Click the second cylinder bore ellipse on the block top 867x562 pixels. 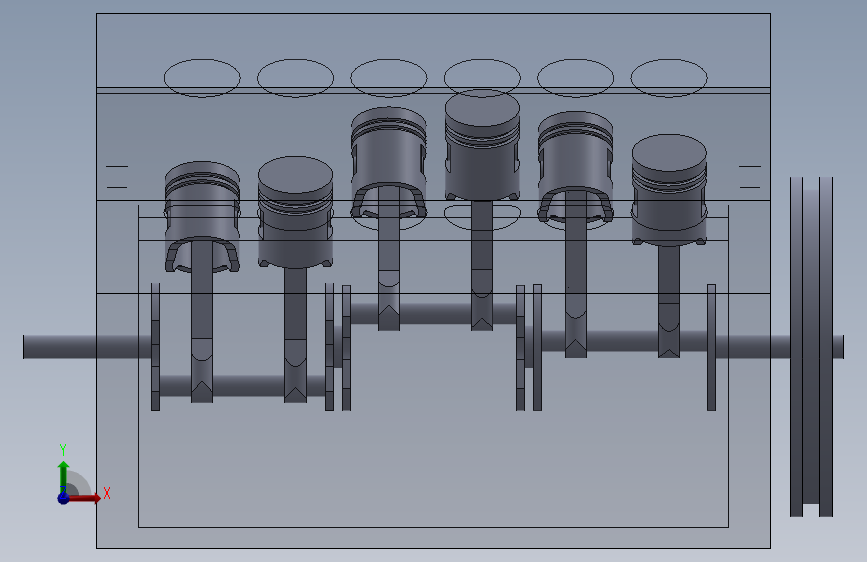point(295,78)
